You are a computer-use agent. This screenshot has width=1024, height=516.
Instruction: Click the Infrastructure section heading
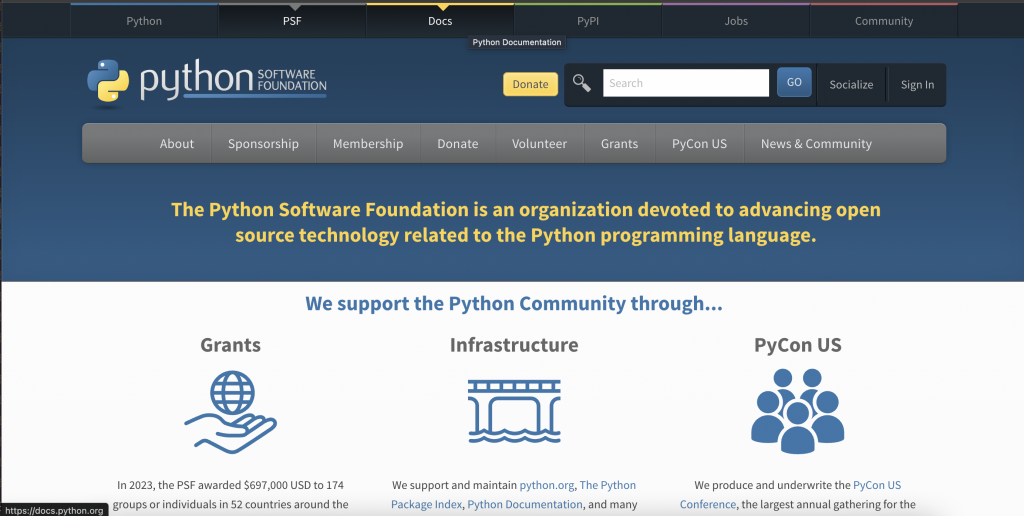(x=514, y=345)
